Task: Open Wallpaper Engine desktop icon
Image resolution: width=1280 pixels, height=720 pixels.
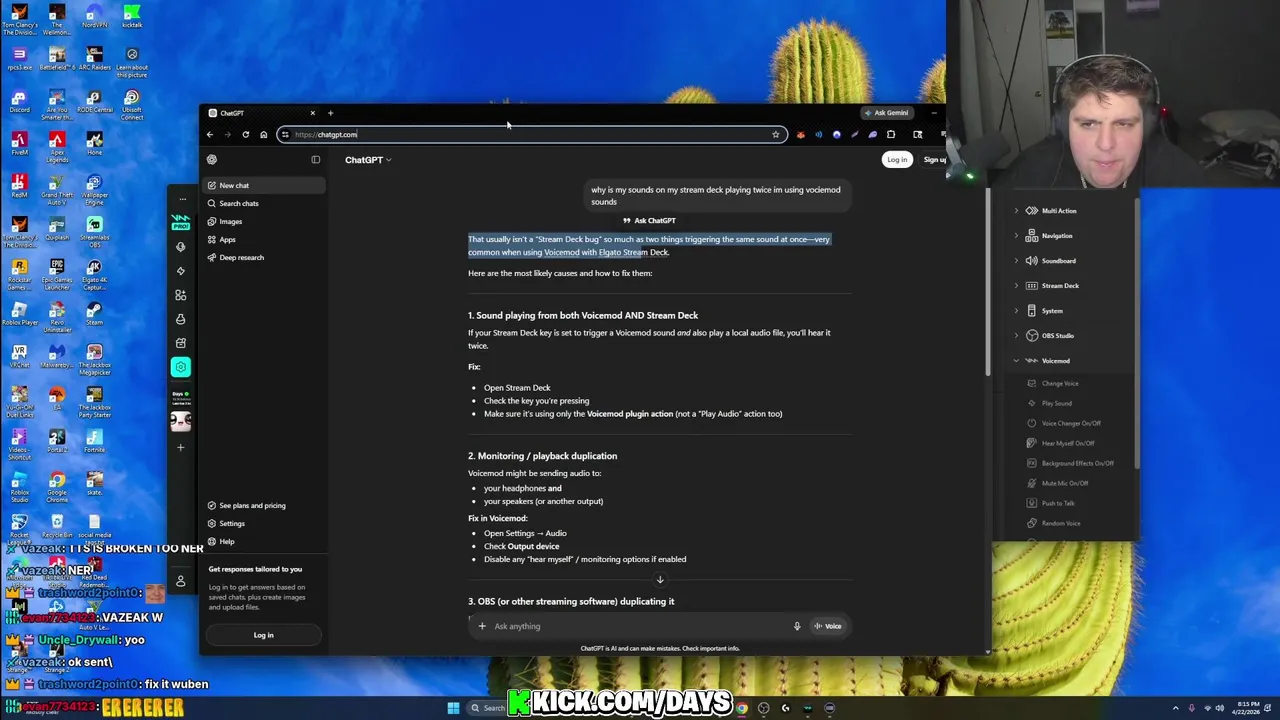Action: tap(94, 186)
